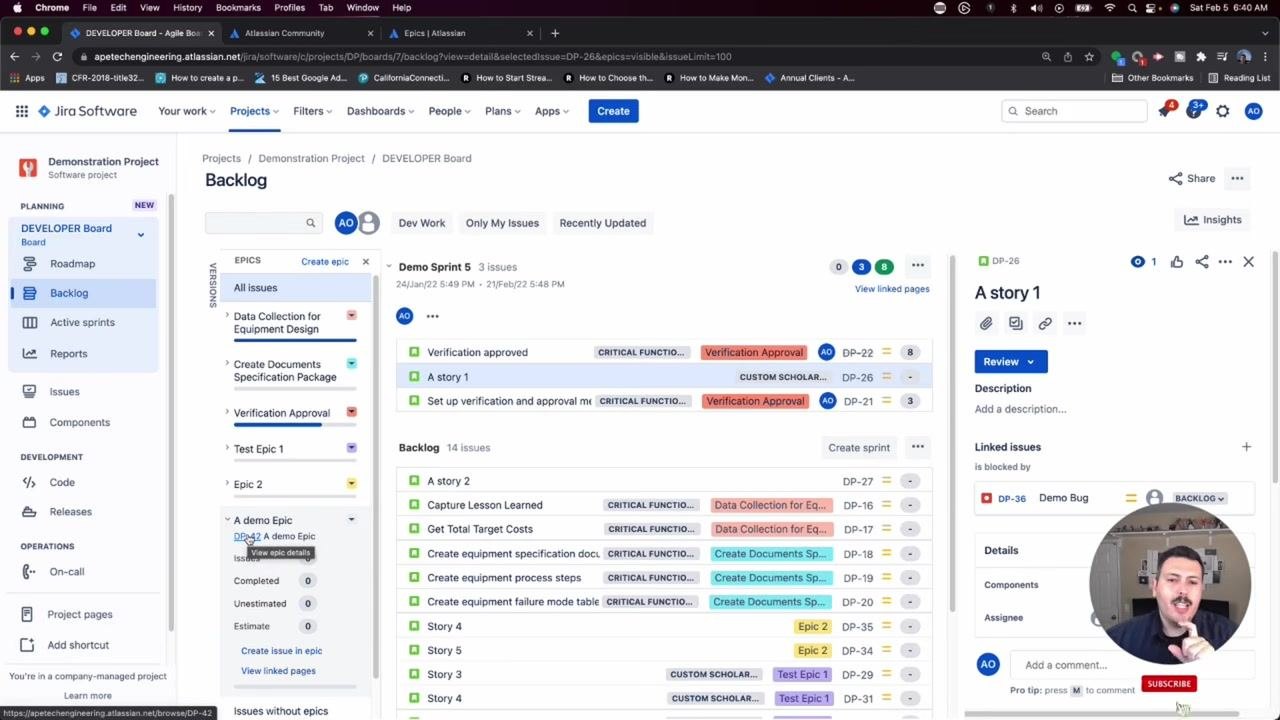Open the Jira app switcher grid icon
The width and height of the screenshot is (1280, 720).
(x=21, y=111)
